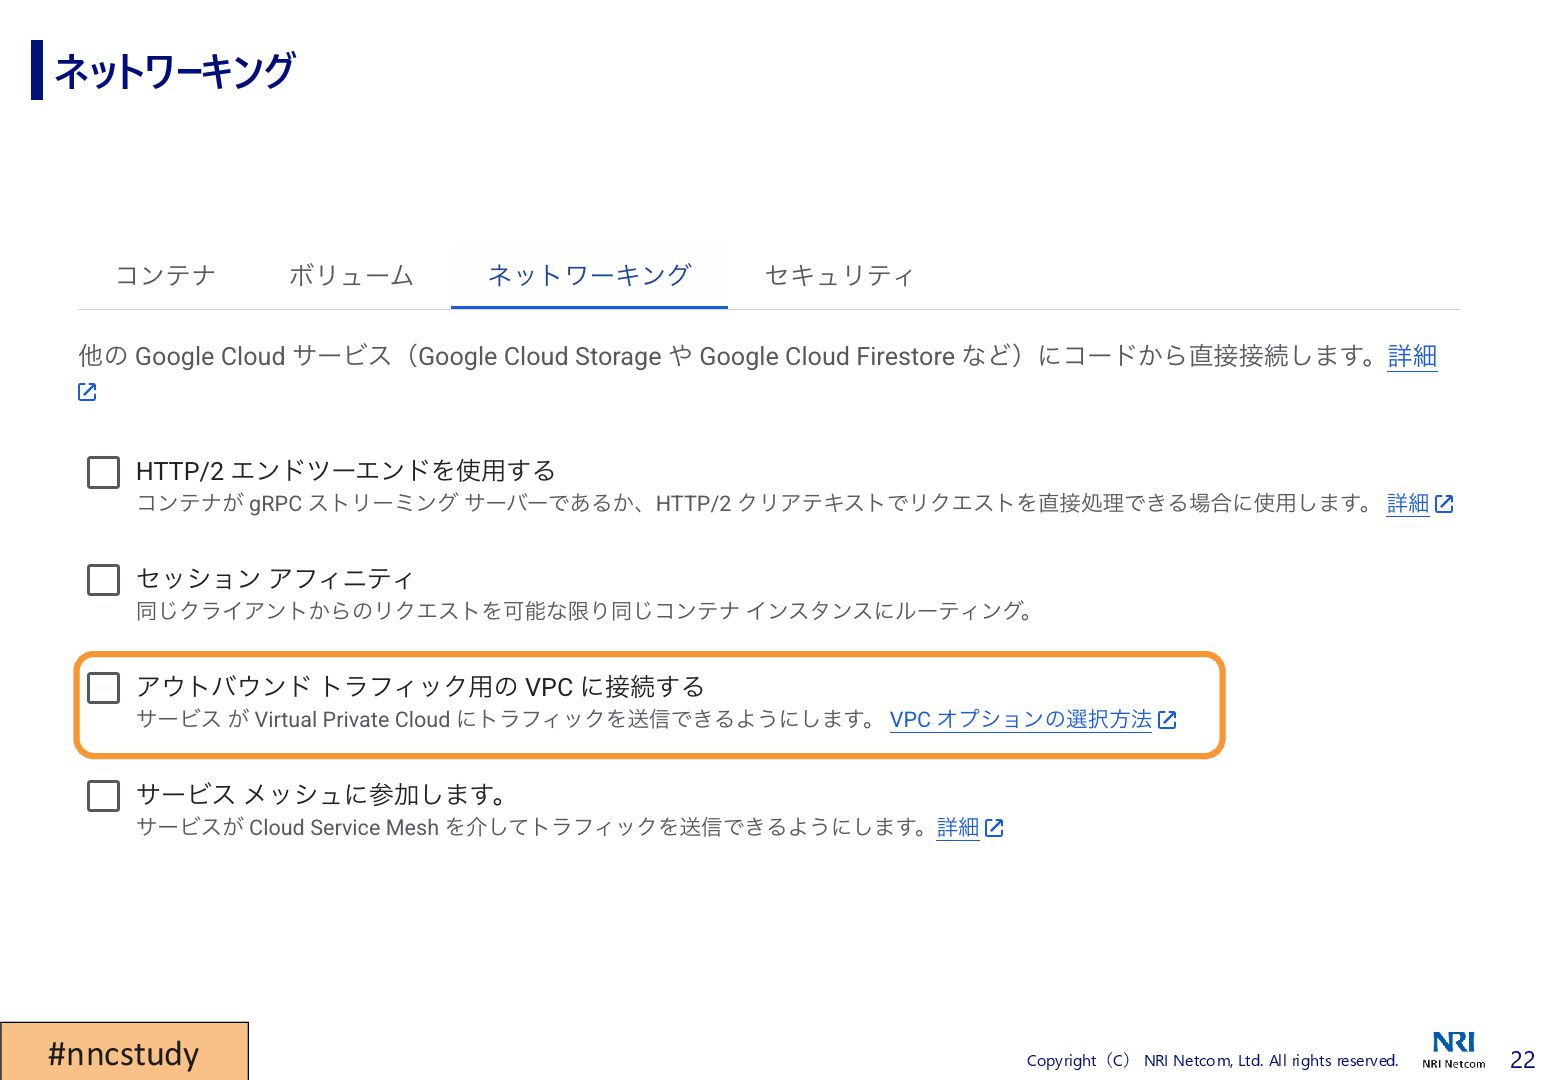The image size is (1560, 1080).
Task: Open 詳細 link in HTTP/2 description
Action: (1408, 503)
